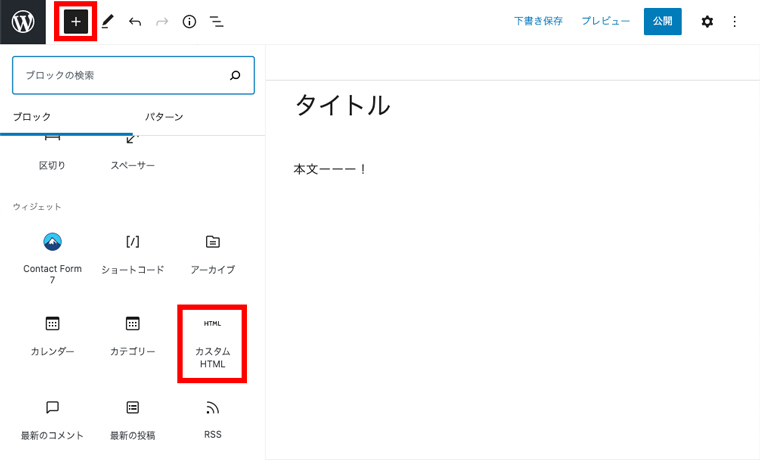Image resolution: width=760 pixels, height=460 pixels.
Task: Open the three-dot options menu
Action: pos(734,21)
